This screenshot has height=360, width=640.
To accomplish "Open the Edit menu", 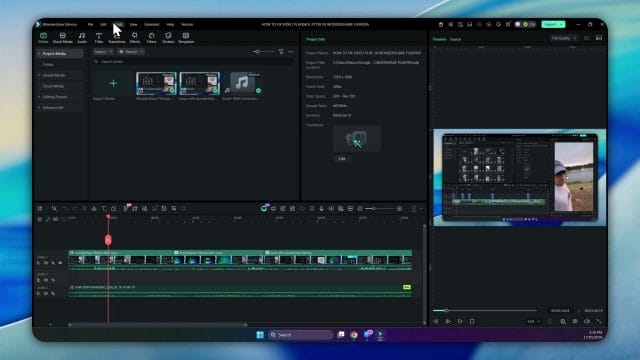I will [x=103, y=24].
